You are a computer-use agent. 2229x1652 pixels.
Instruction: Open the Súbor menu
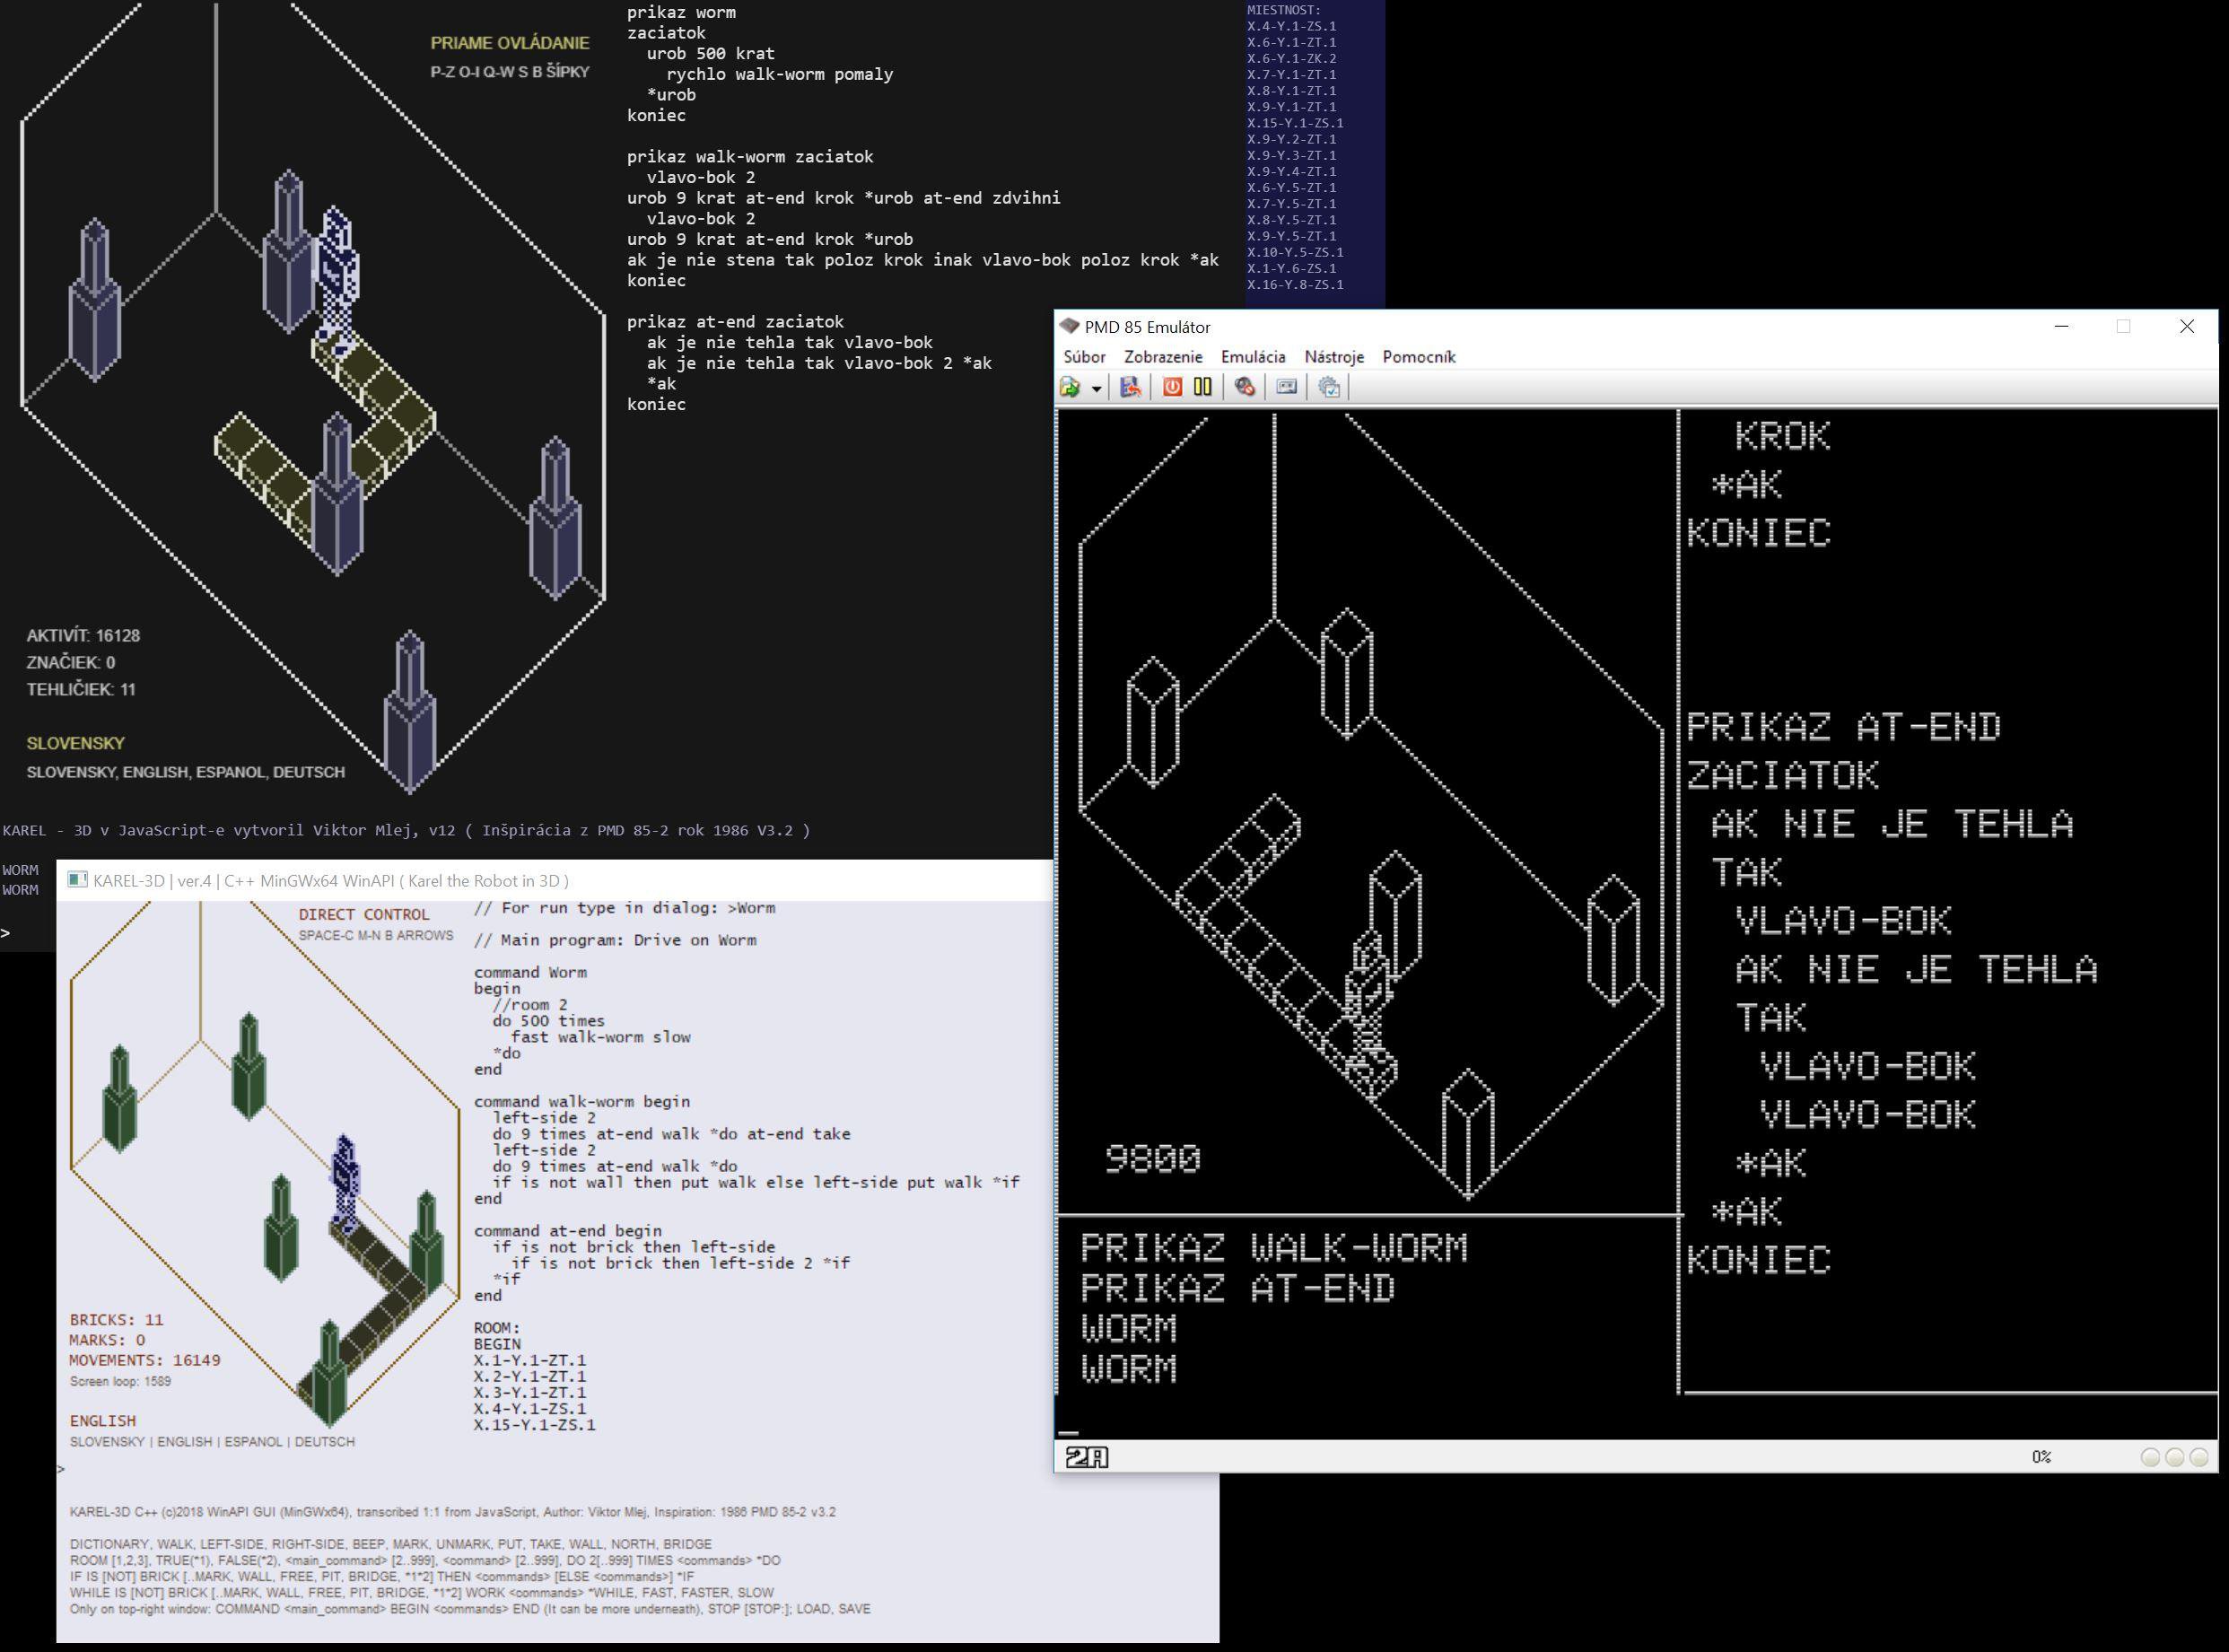tap(1087, 356)
